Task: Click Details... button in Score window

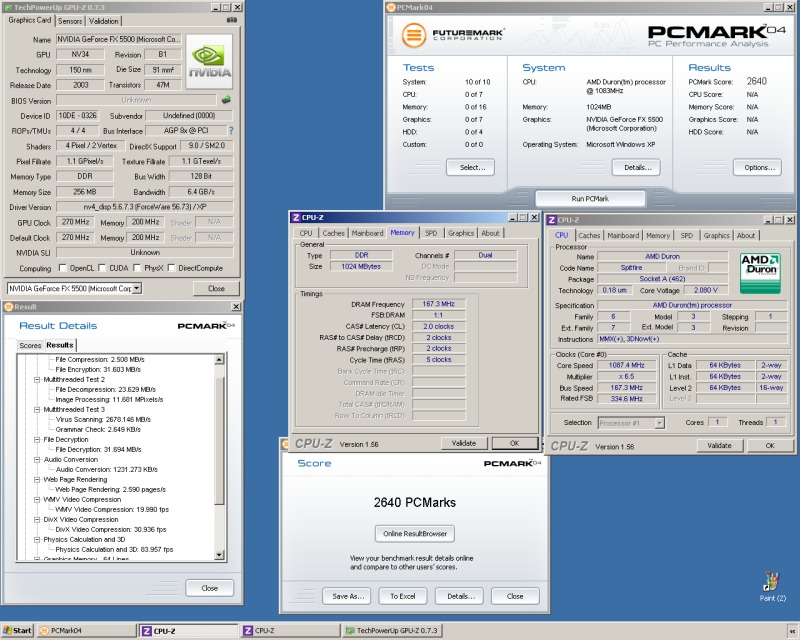Action: tap(459, 596)
